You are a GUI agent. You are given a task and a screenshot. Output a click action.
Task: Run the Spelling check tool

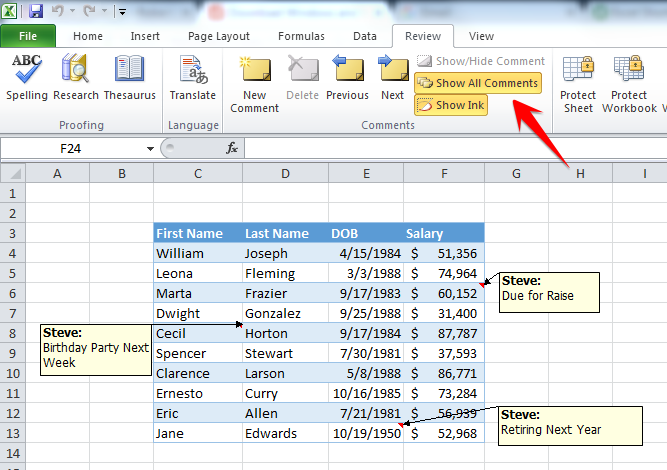[x=27, y=77]
